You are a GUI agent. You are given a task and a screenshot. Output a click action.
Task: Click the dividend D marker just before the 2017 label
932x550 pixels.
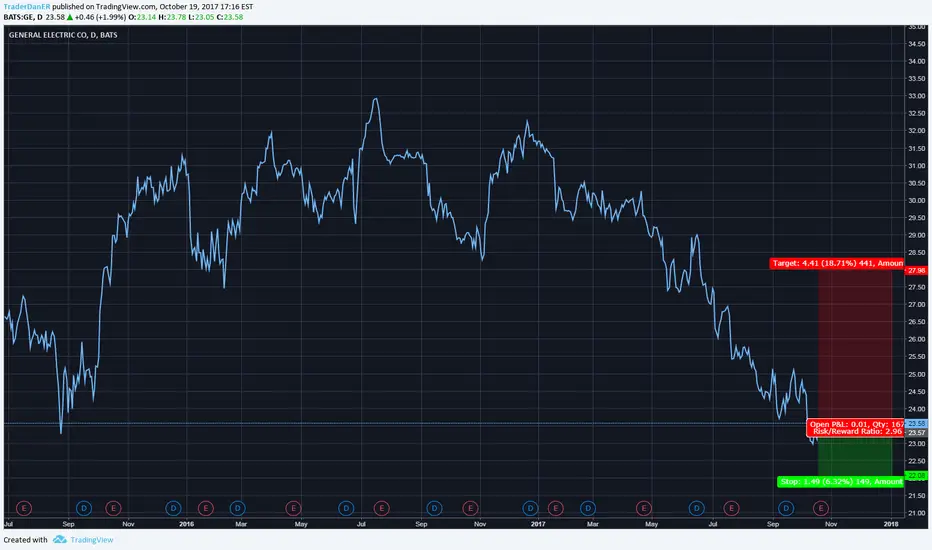point(530,508)
